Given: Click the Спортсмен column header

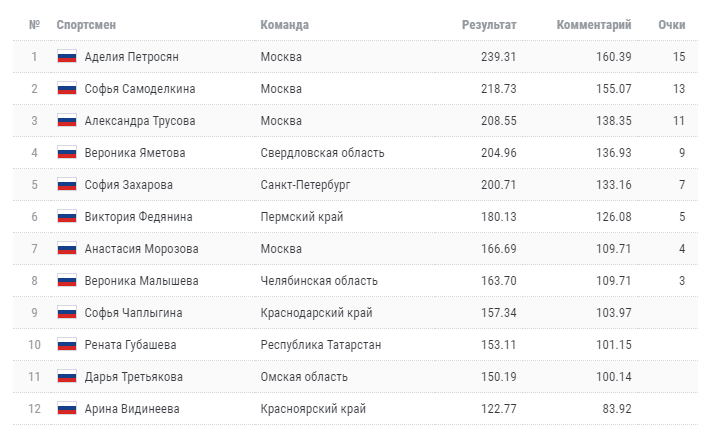Looking at the screenshot, I should pos(86,25).
